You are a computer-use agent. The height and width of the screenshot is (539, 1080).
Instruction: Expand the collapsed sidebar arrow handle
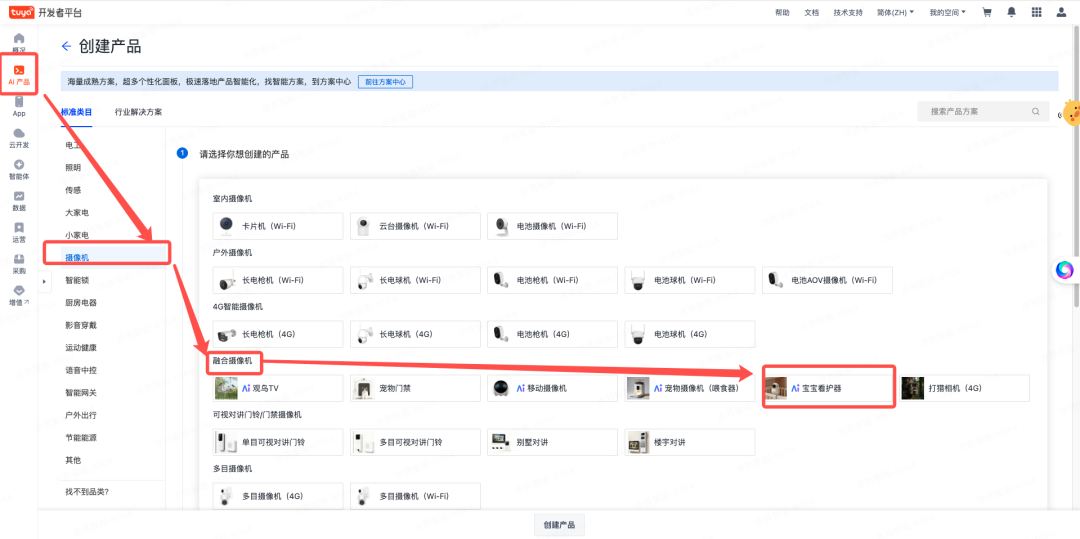pyautogui.click(x=43, y=281)
